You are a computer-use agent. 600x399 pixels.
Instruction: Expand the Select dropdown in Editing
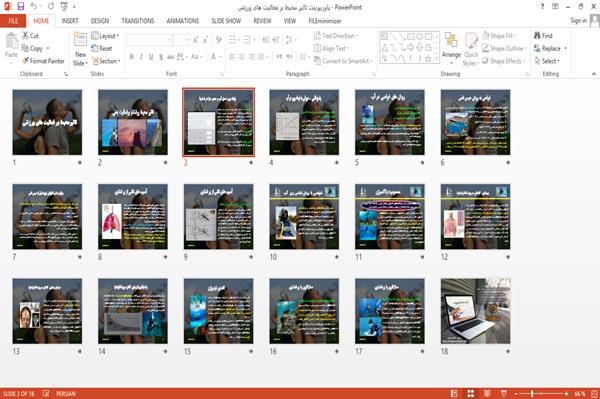coord(547,61)
